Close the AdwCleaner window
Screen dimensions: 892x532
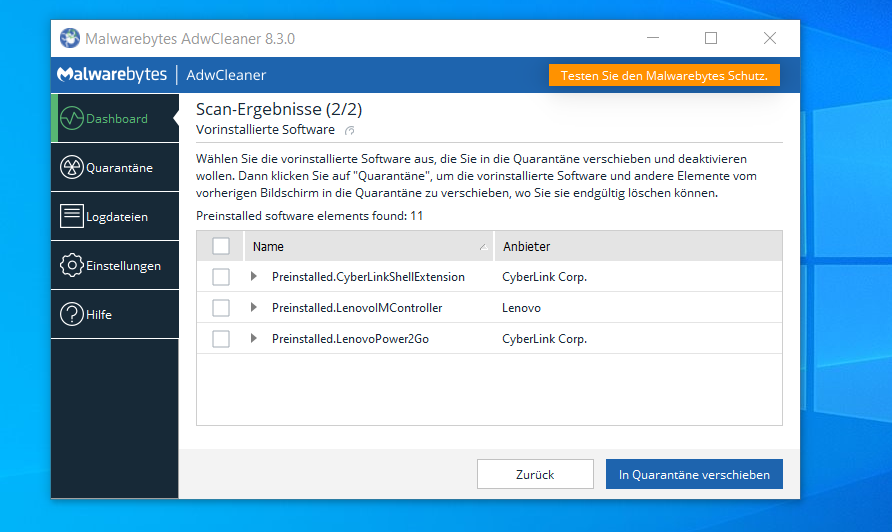[x=770, y=38]
